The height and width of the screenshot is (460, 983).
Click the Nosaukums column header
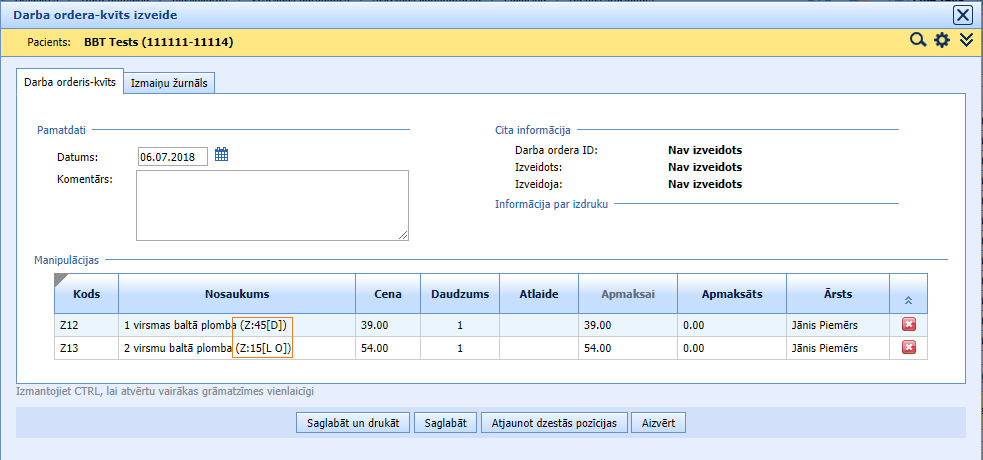237,294
